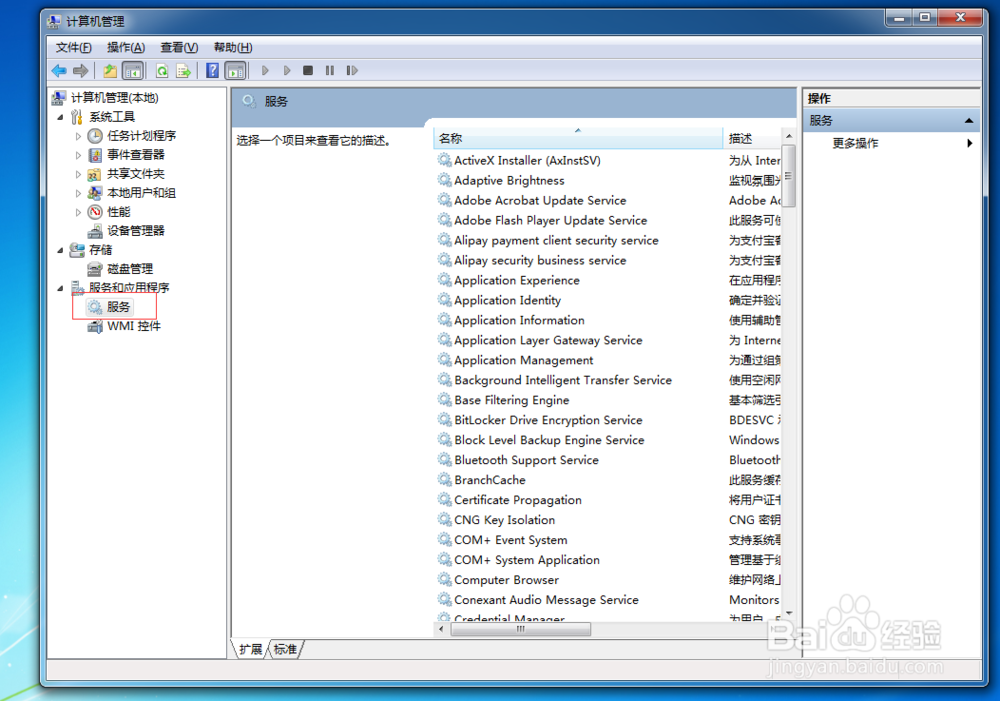Click the Stop service square icon

click(308, 71)
